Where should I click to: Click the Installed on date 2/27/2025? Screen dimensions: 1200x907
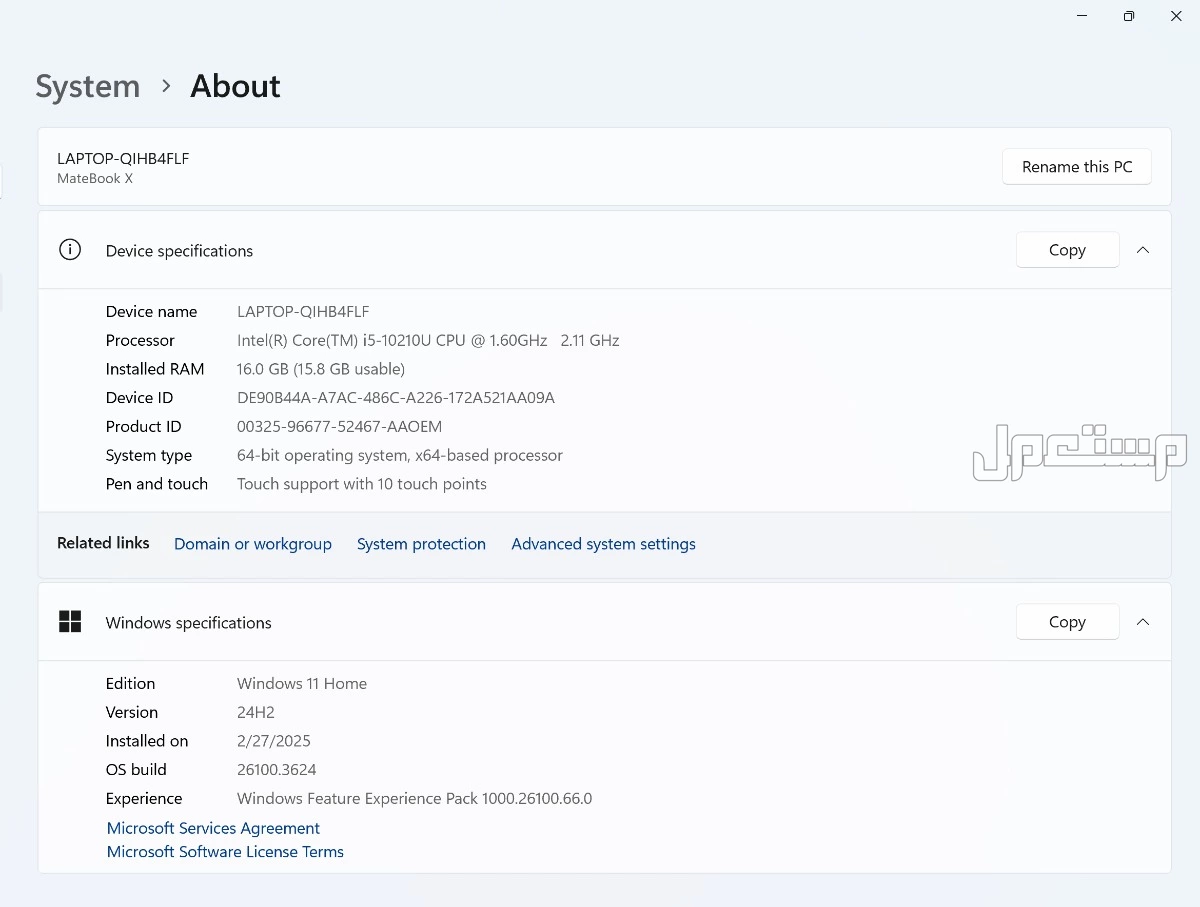pos(274,741)
